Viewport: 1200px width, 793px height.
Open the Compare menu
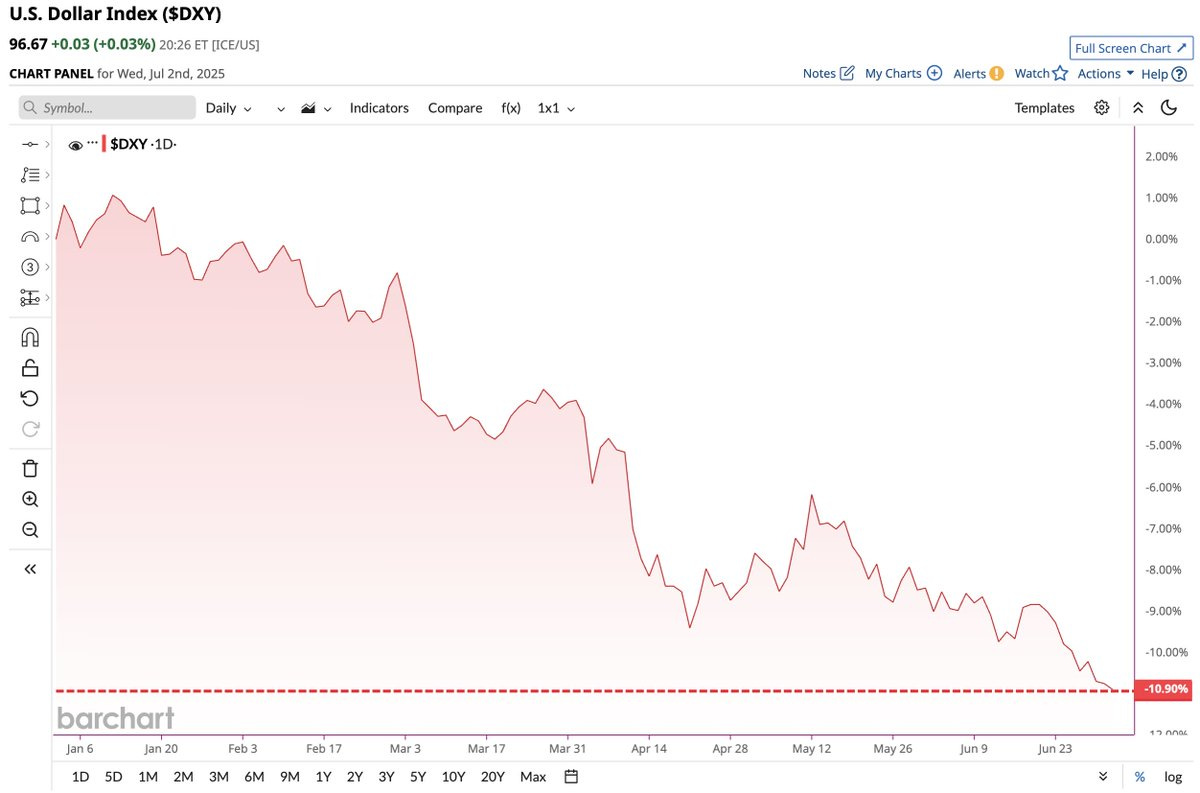click(455, 108)
